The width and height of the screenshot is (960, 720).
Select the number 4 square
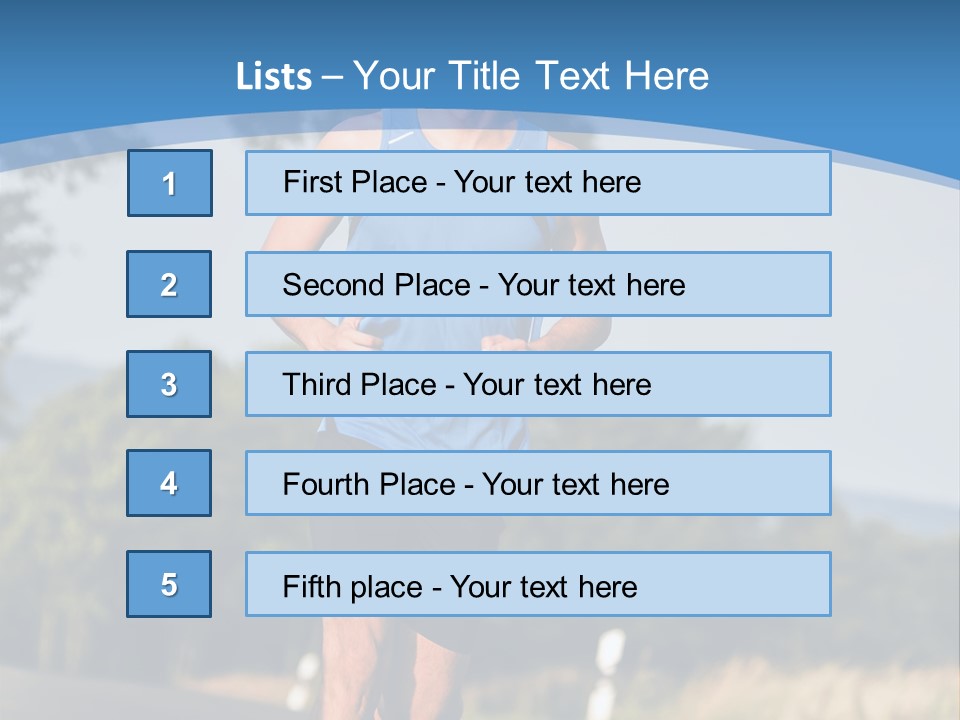coord(169,483)
